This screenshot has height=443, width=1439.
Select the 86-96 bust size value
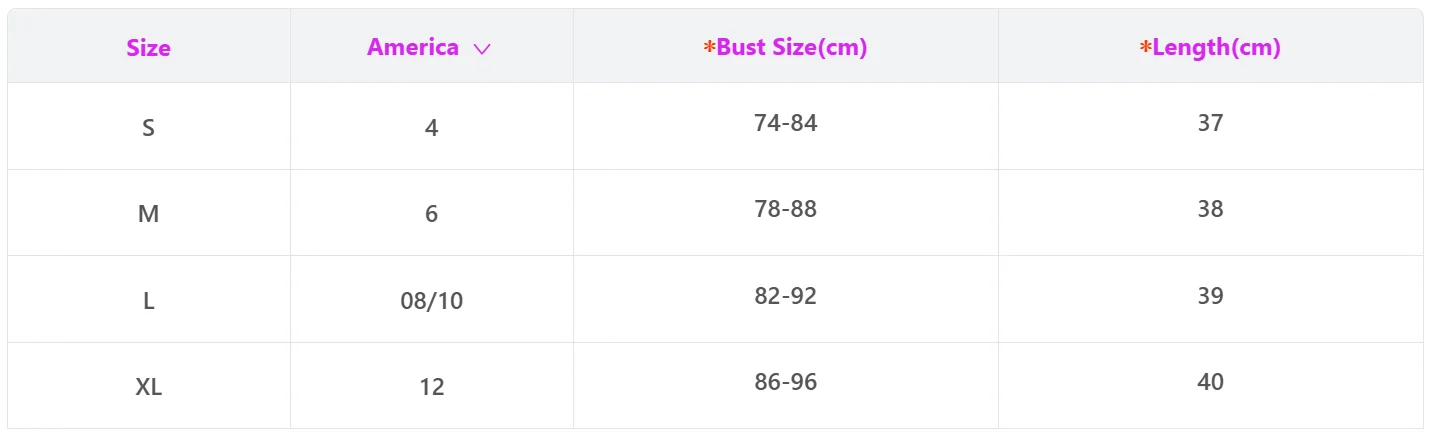click(786, 382)
